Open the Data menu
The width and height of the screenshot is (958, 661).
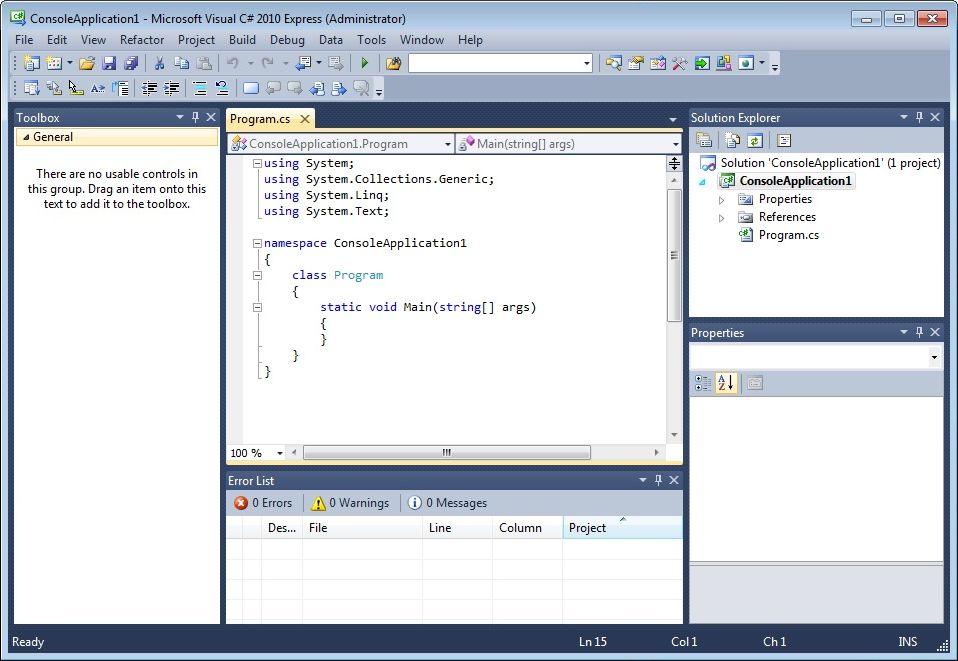[331, 40]
